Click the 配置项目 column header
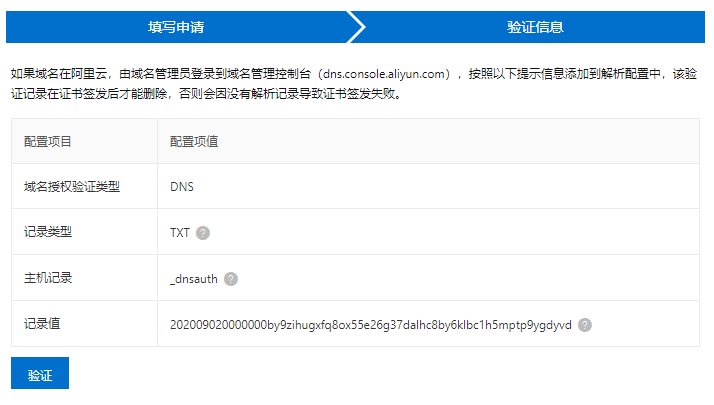Viewport: 714px width, 405px height. 48,141
